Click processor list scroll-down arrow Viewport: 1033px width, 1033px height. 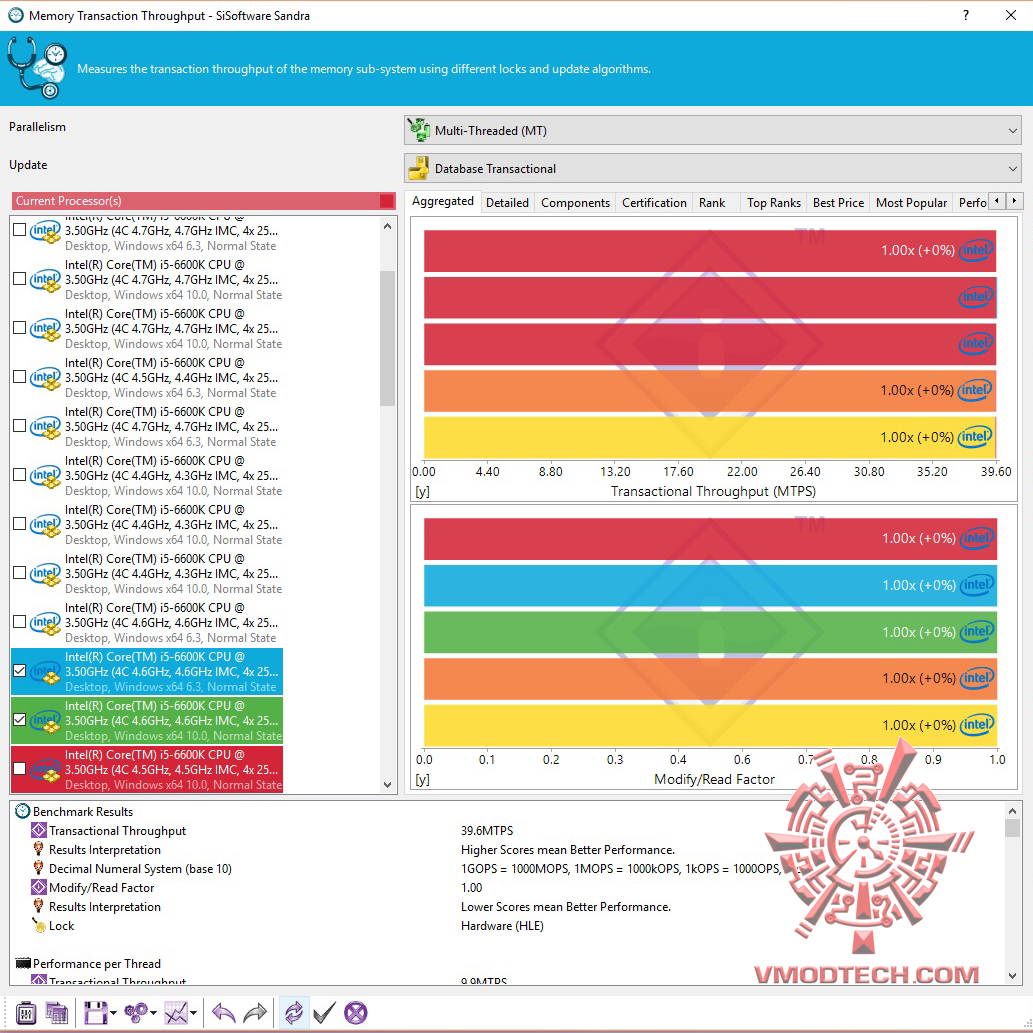point(387,785)
